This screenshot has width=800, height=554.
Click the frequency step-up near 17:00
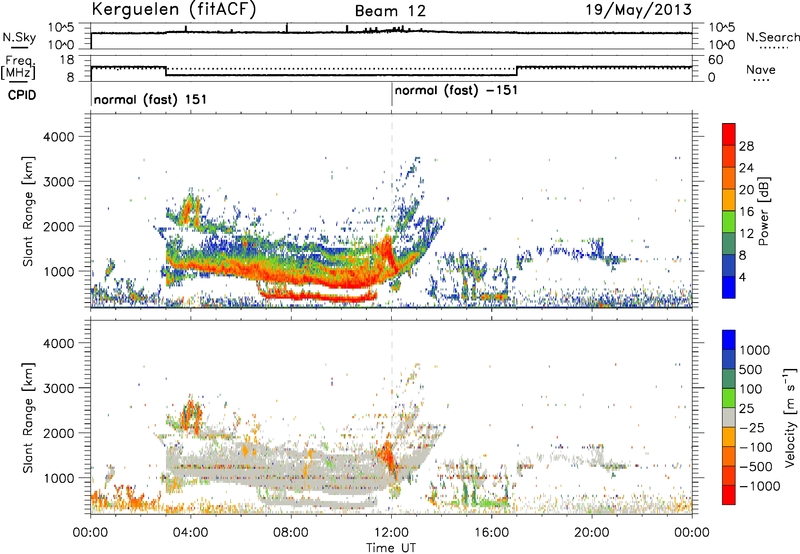[x=517, y=71]
